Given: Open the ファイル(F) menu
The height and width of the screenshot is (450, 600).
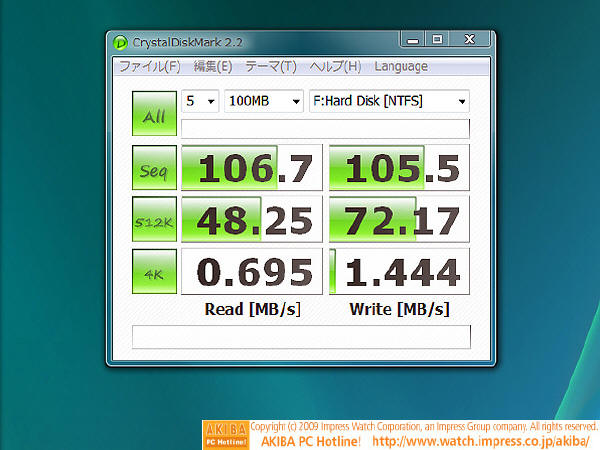Looking at the screenshot, I should point(150,67).
